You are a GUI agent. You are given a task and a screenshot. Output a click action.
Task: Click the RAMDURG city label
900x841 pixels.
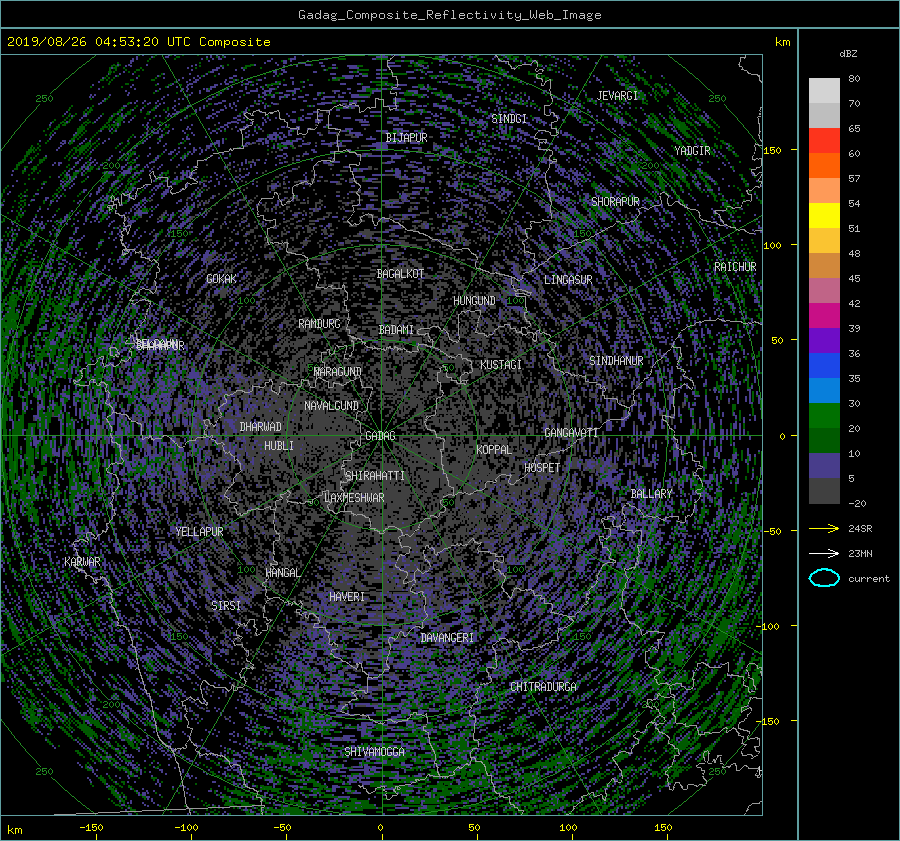[x=319, y=324]
